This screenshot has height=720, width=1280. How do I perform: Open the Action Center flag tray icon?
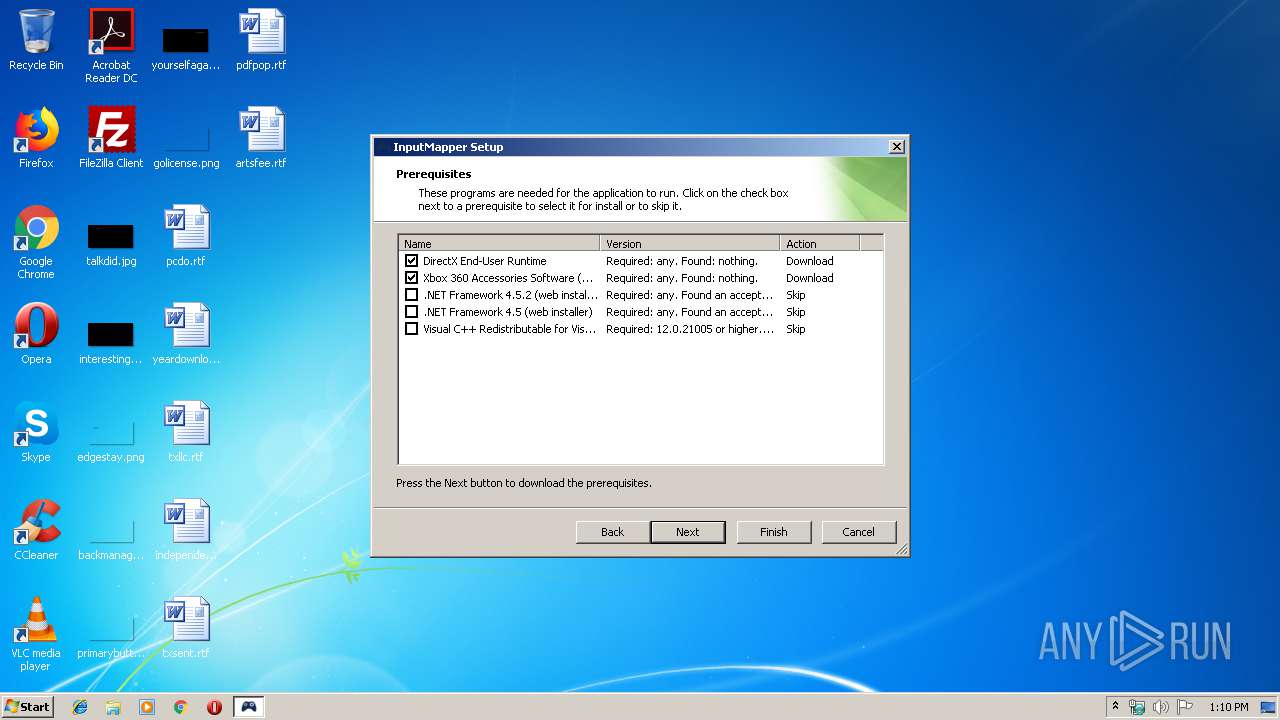point(1185,707)
